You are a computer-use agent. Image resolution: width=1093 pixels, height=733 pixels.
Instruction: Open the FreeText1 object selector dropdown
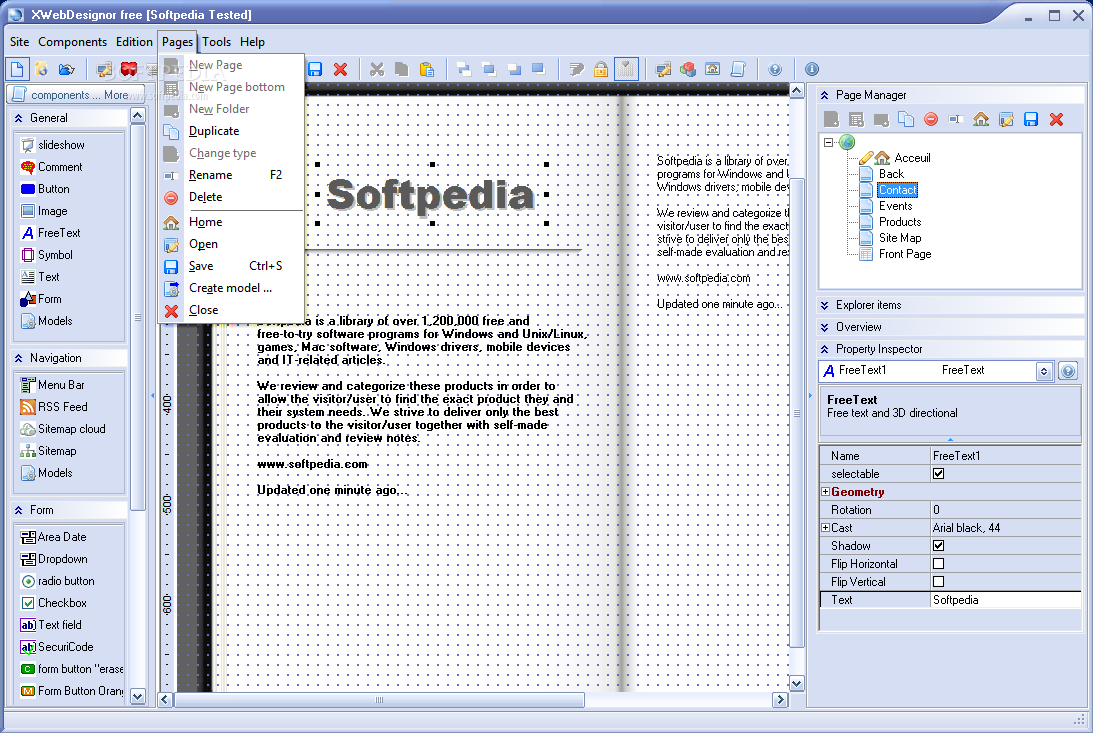pos(1044,371)
